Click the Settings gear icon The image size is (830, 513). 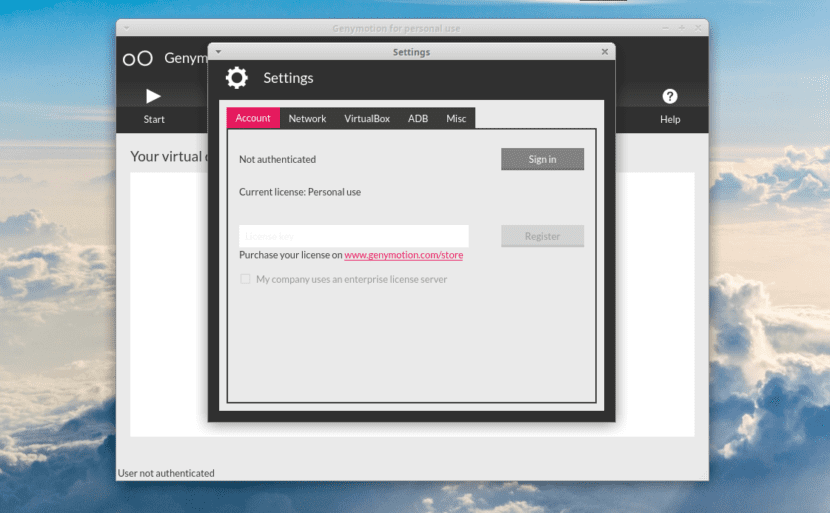pyautogui.click(x=237, y=78)
